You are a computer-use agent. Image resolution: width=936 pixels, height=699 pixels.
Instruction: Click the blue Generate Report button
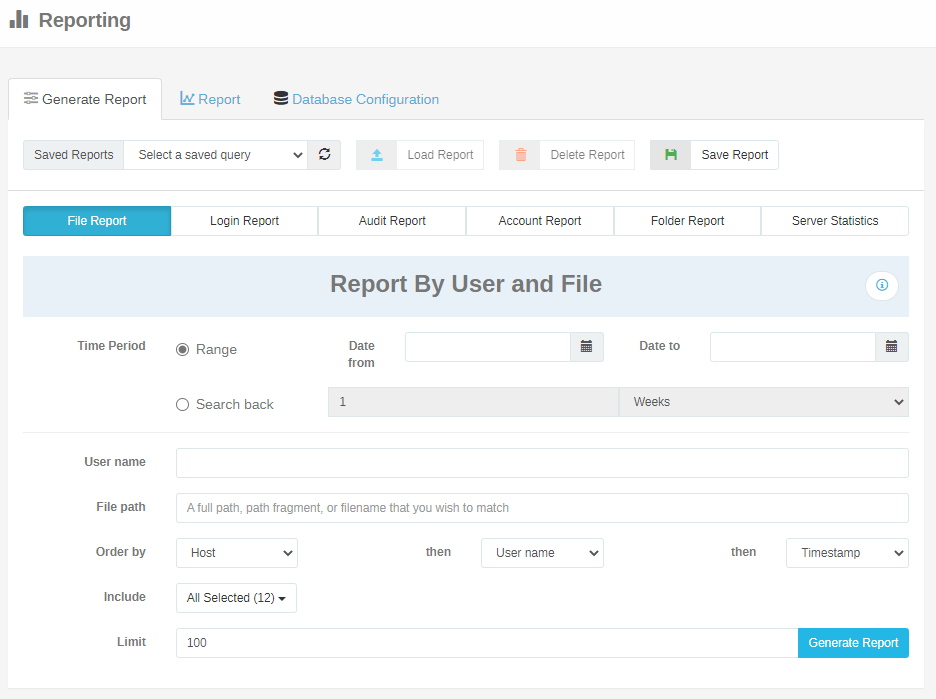point(853,643)
